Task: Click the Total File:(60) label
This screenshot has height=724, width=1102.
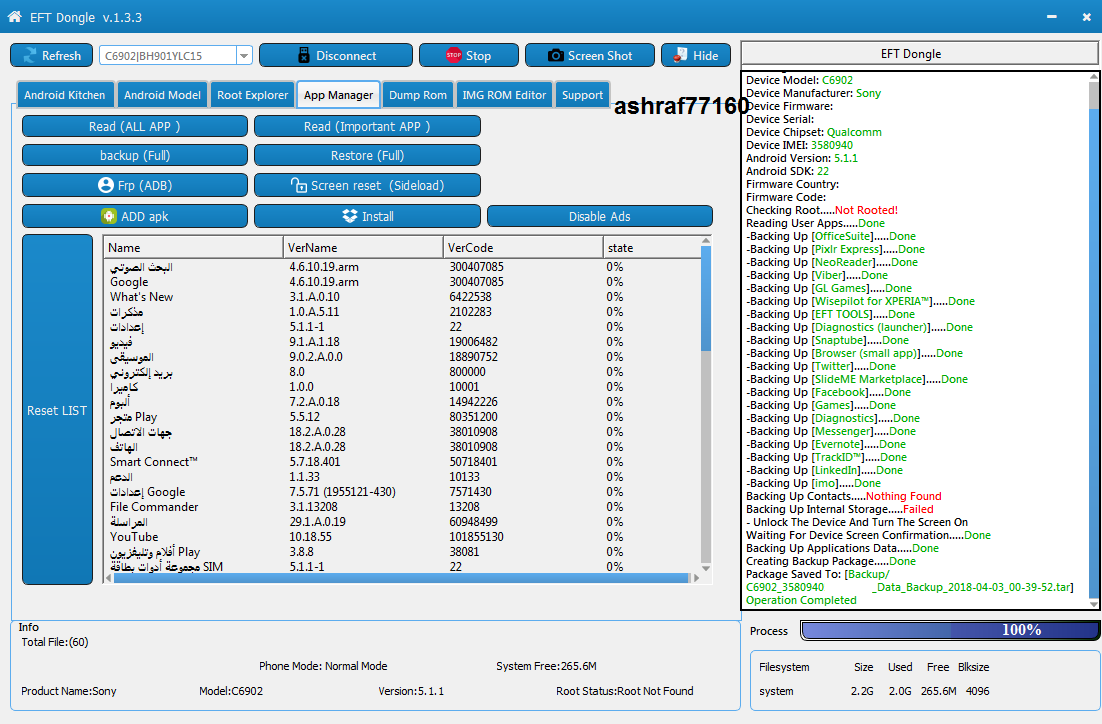Action: [55, 642]
